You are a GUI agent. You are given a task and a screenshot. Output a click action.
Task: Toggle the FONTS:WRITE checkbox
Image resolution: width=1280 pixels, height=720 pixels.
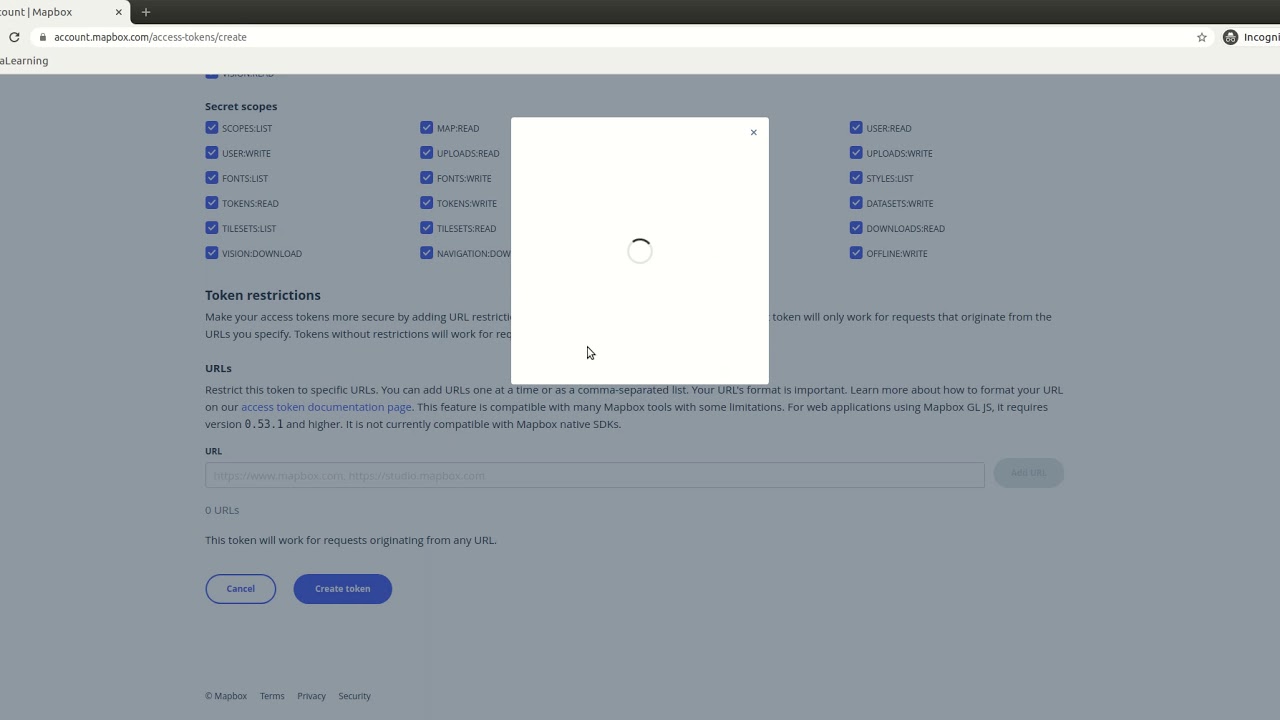(x=427, y=178)
